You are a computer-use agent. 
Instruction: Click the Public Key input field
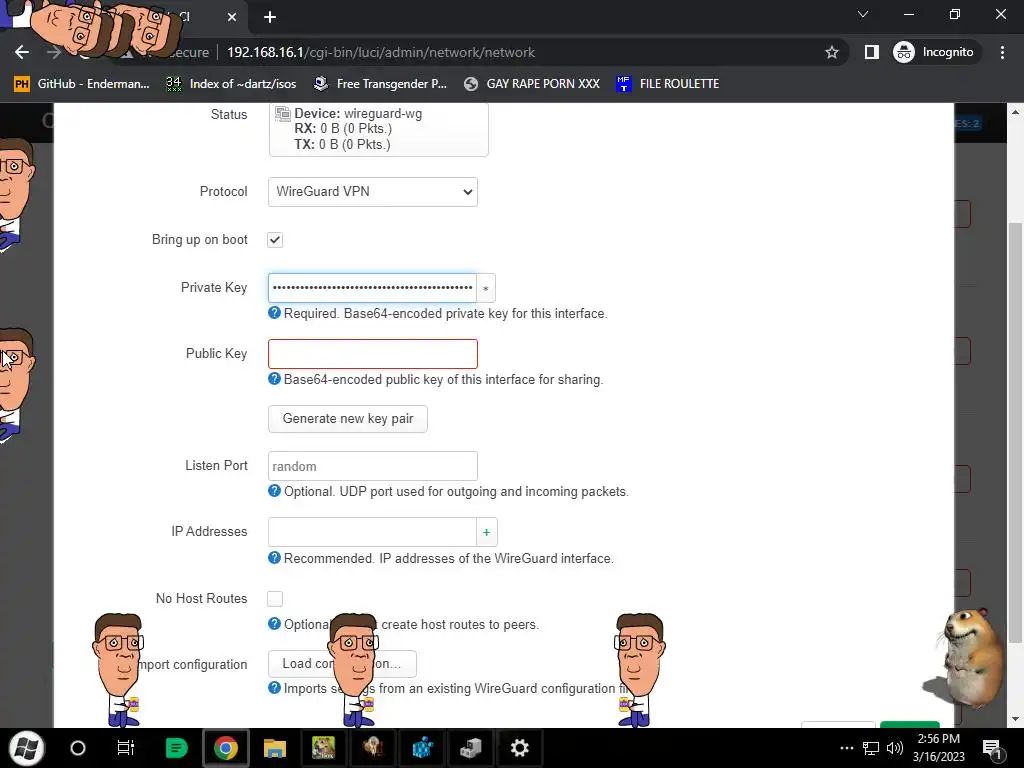pos(373,354)
